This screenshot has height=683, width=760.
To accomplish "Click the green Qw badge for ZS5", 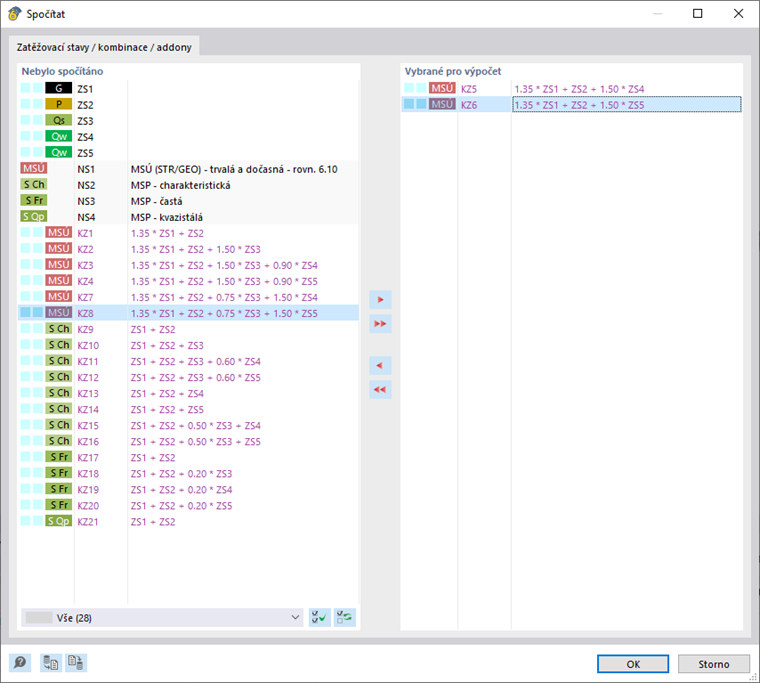I will click(x=59, y=152).
